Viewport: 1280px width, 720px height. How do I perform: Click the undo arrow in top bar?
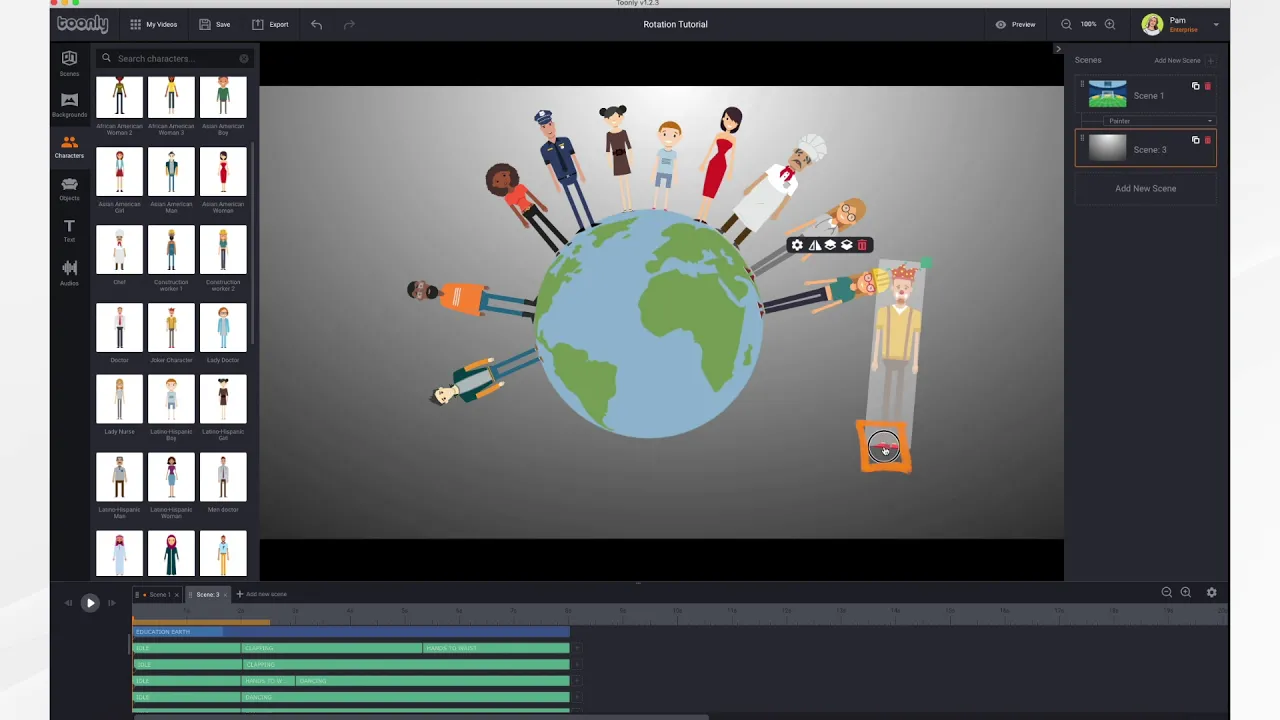(x=316, y=24)
